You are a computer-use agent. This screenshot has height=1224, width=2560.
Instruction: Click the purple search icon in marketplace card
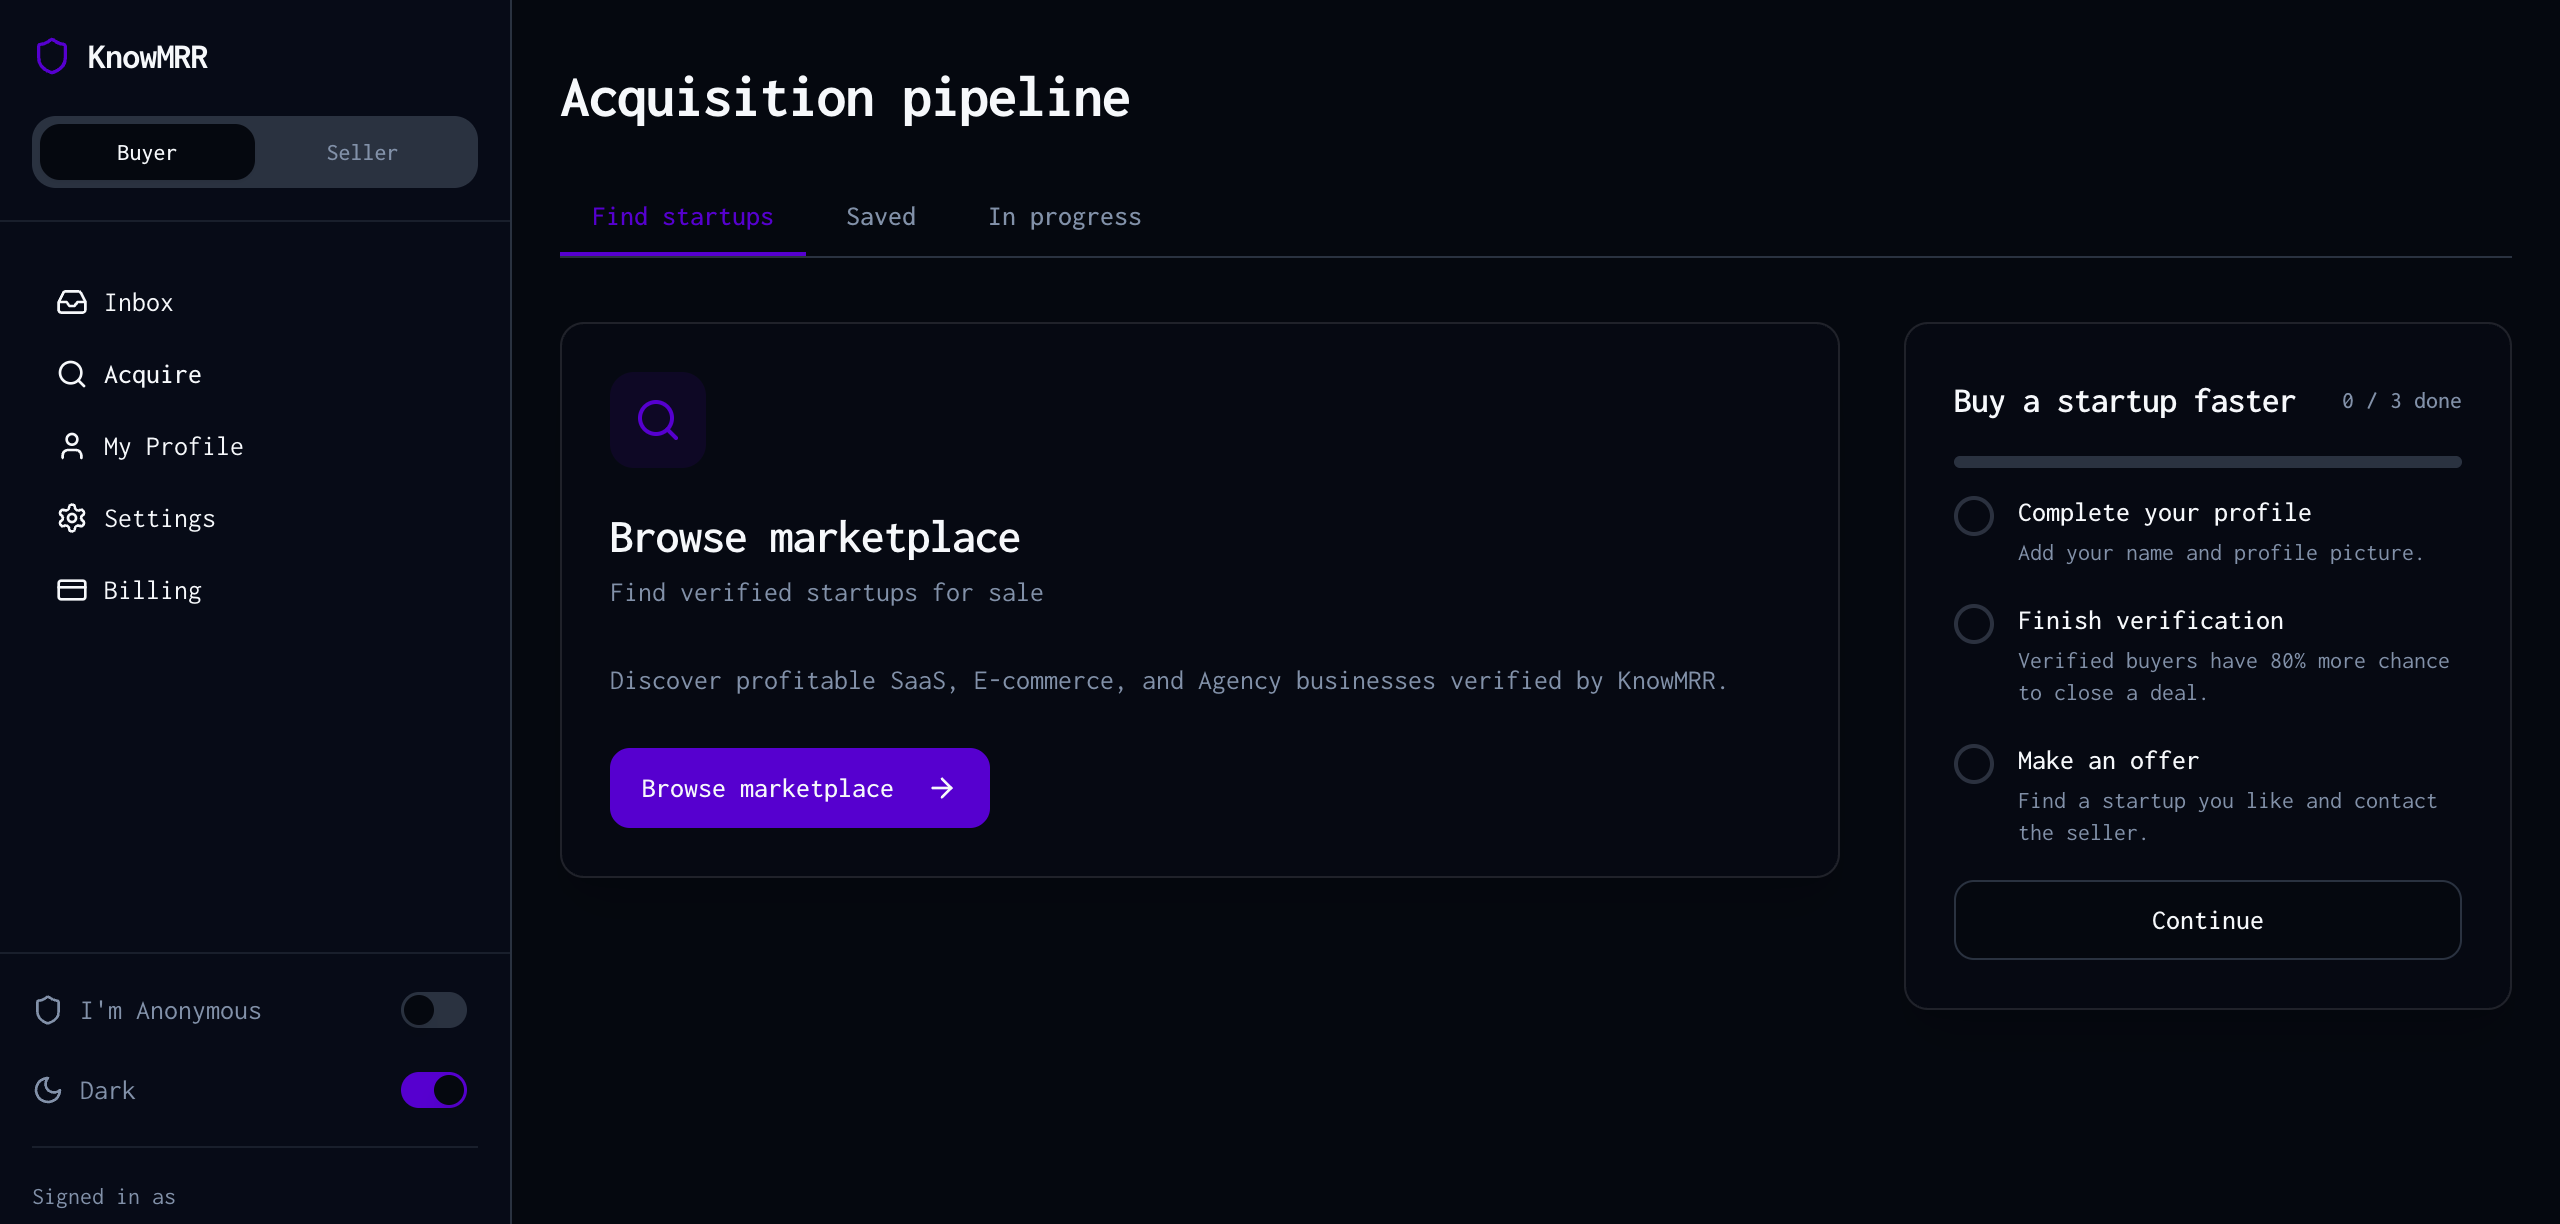tap(658, 420)
